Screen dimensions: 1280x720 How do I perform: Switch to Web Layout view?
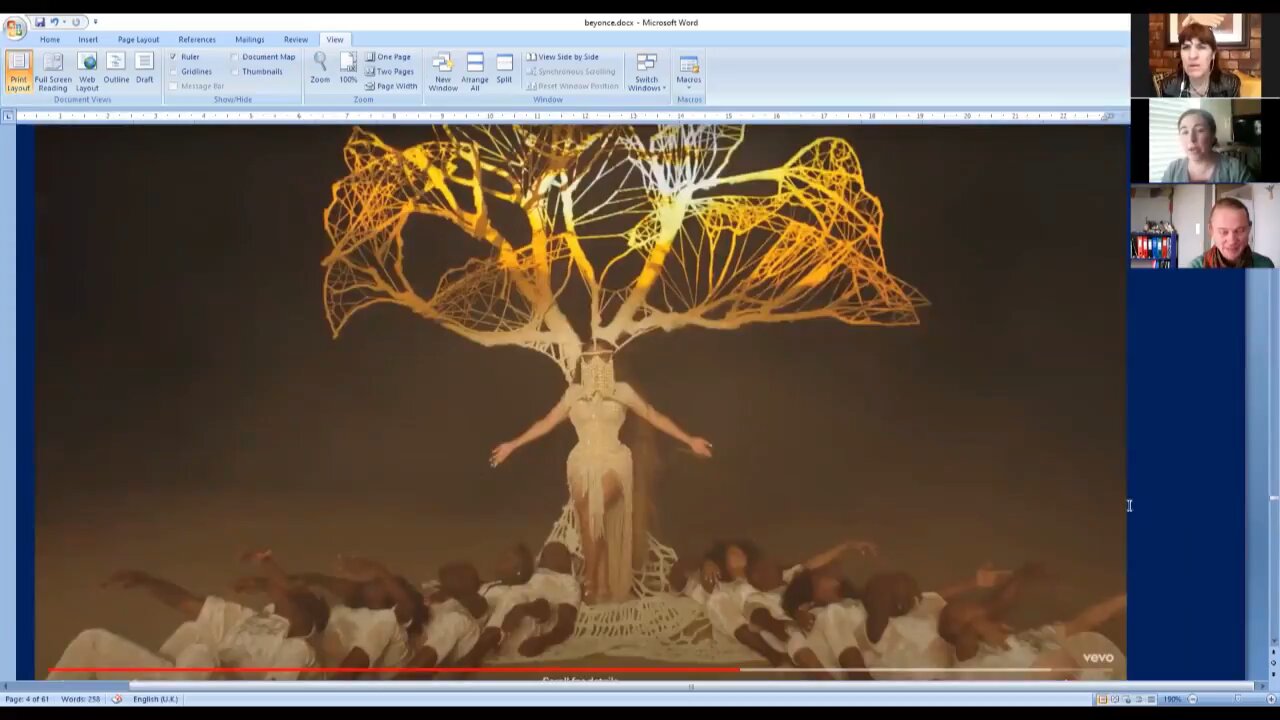point(87,71)
